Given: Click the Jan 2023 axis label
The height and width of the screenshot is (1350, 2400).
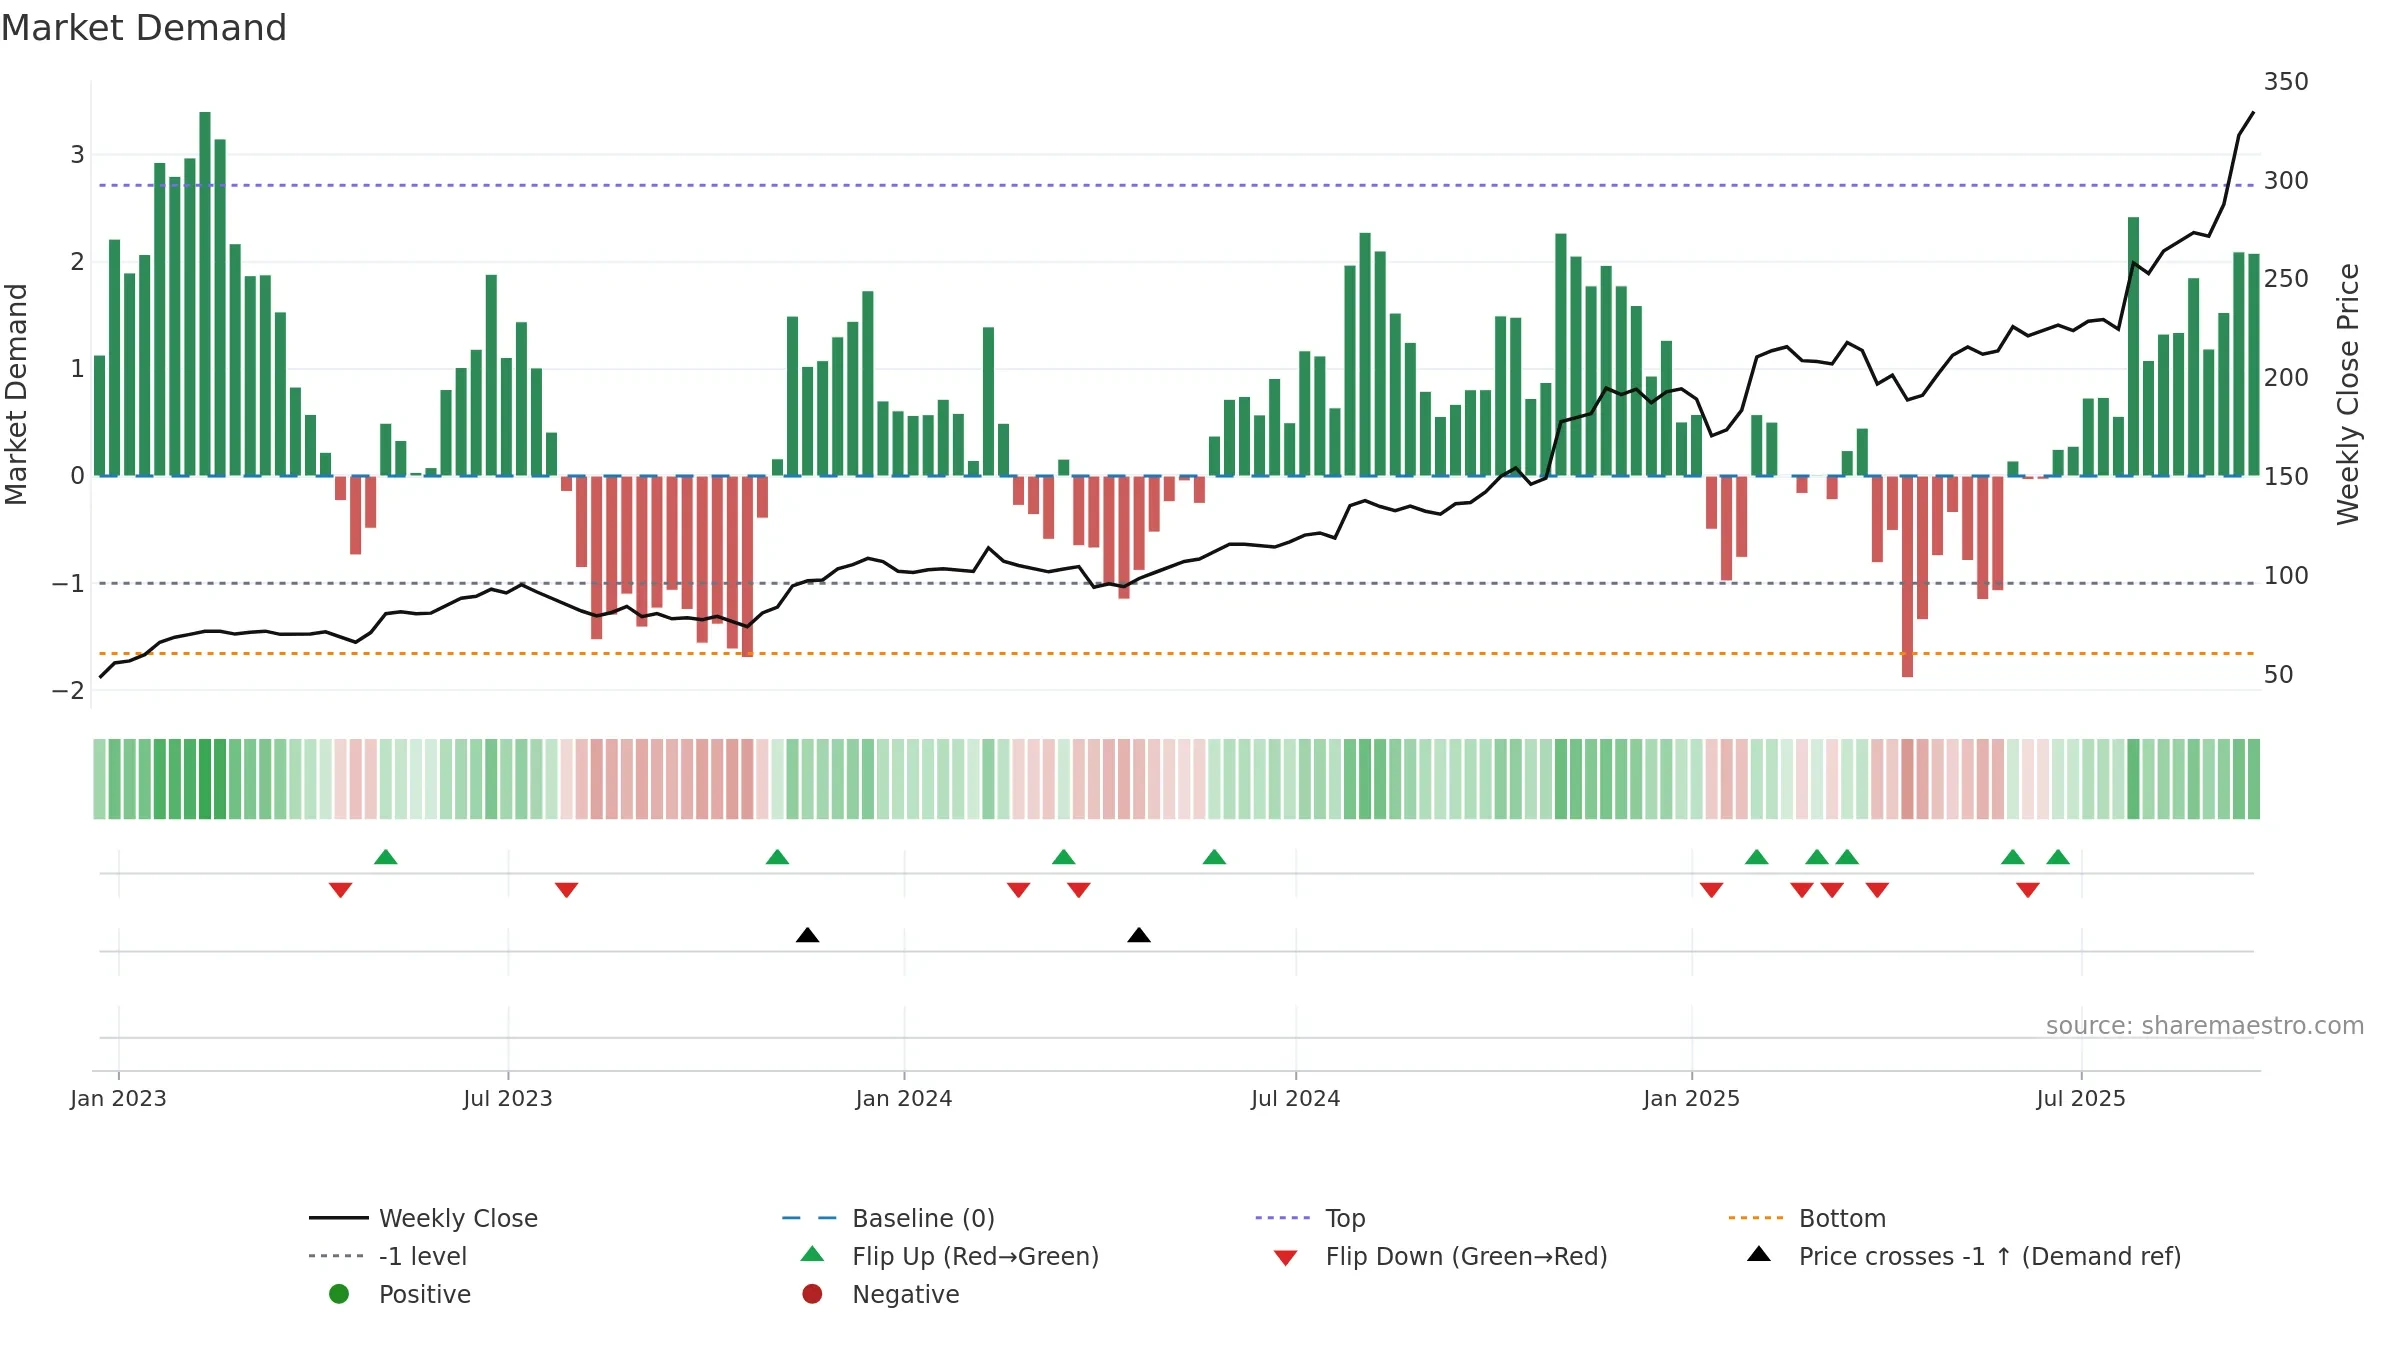Looking at the screenshot, I should pos(118,1098).
